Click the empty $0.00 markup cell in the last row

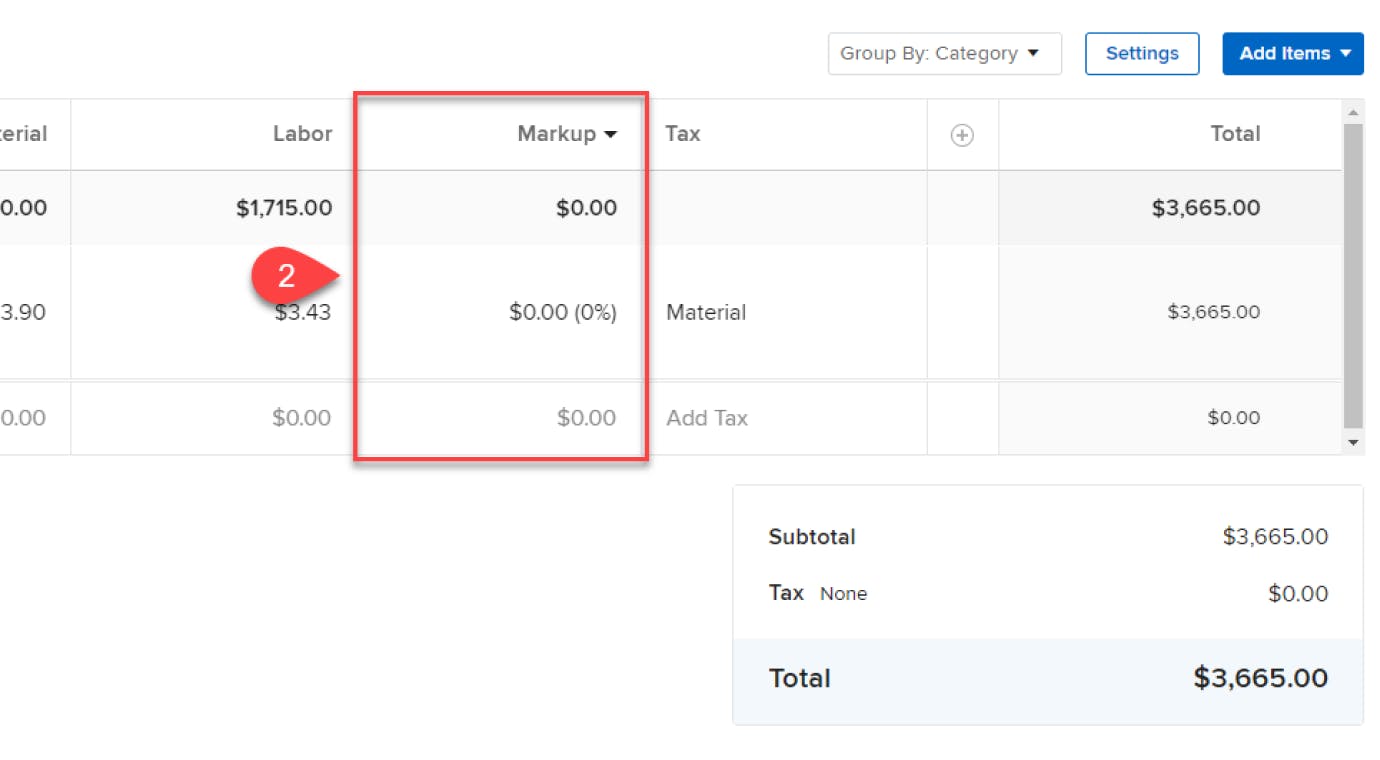[x=586, y=418]
